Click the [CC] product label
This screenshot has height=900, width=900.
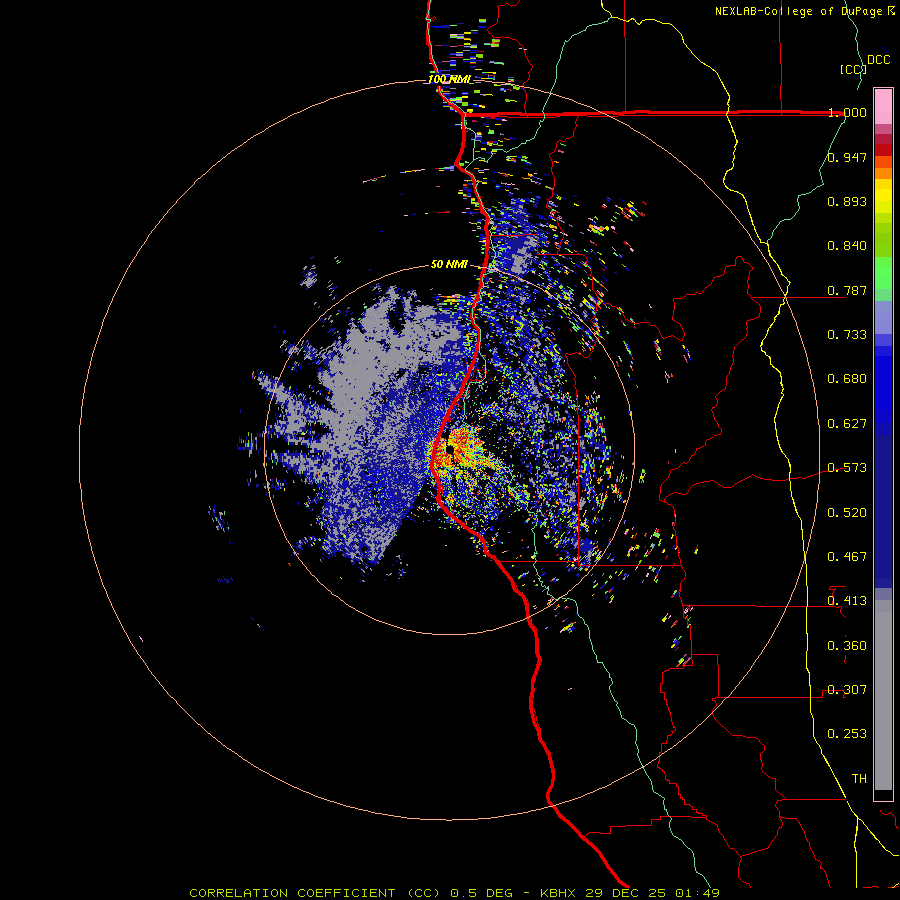853,69
